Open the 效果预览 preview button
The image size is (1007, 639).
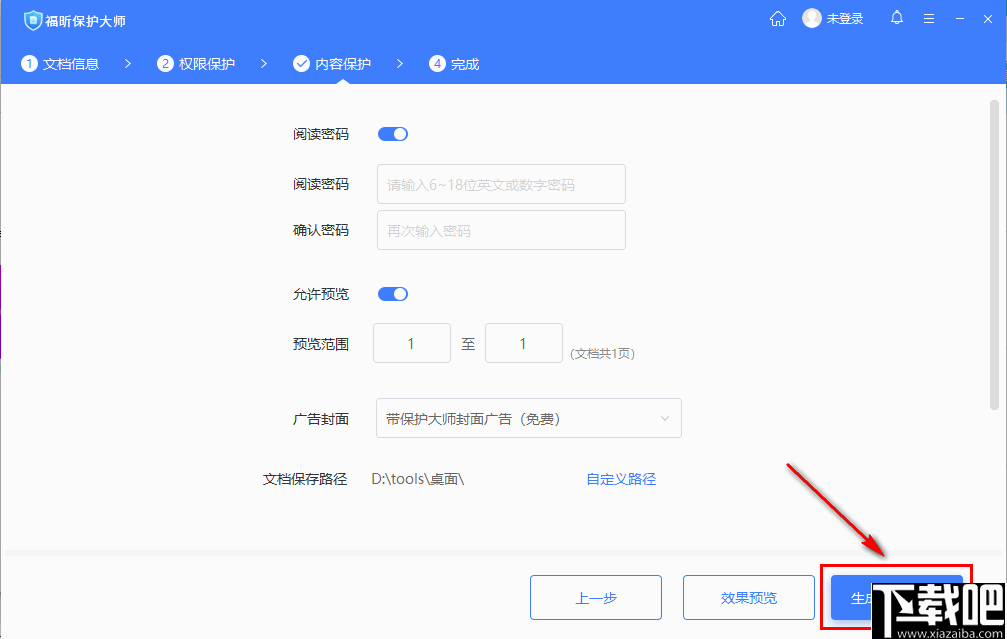pos(748,597)
